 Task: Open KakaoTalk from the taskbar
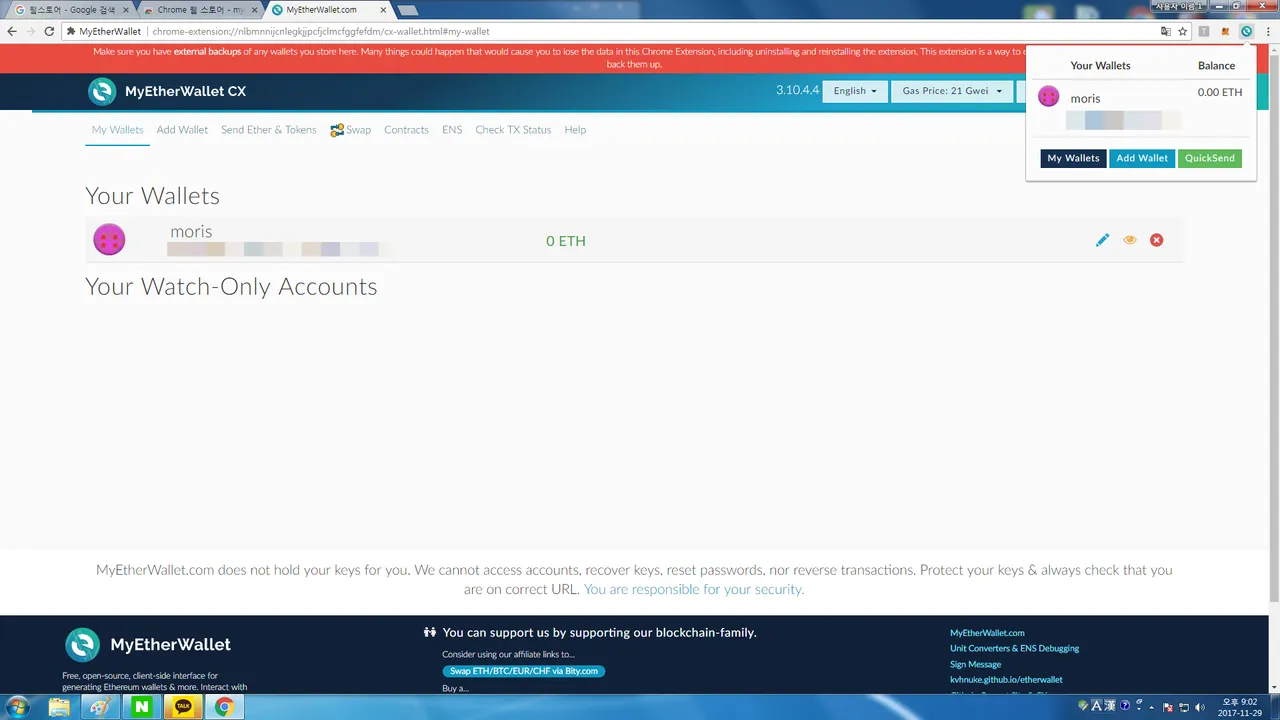(x=183, y=707)
